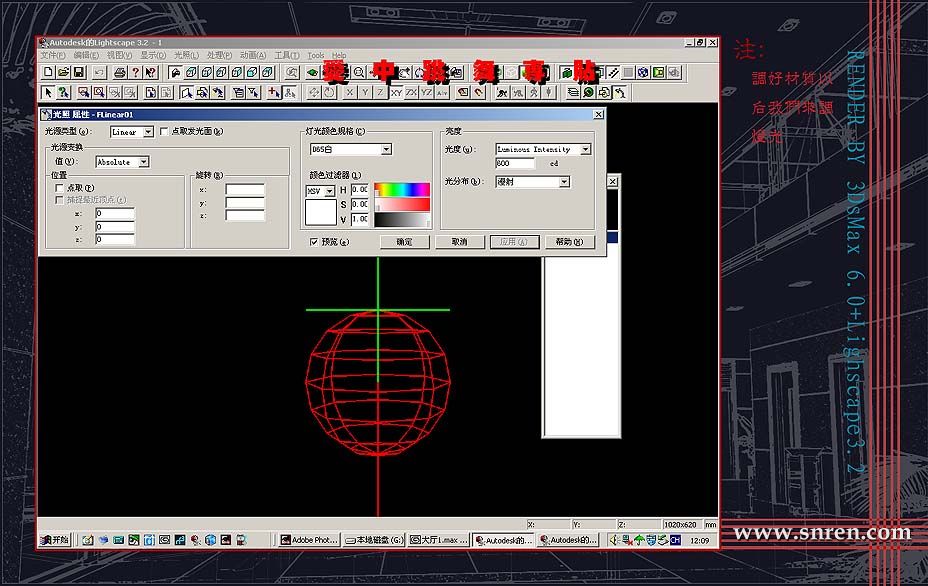The height and width of the screenshot is (586, 928).
Task: Click the X axis constraint button
Action: tap(350, 92)
